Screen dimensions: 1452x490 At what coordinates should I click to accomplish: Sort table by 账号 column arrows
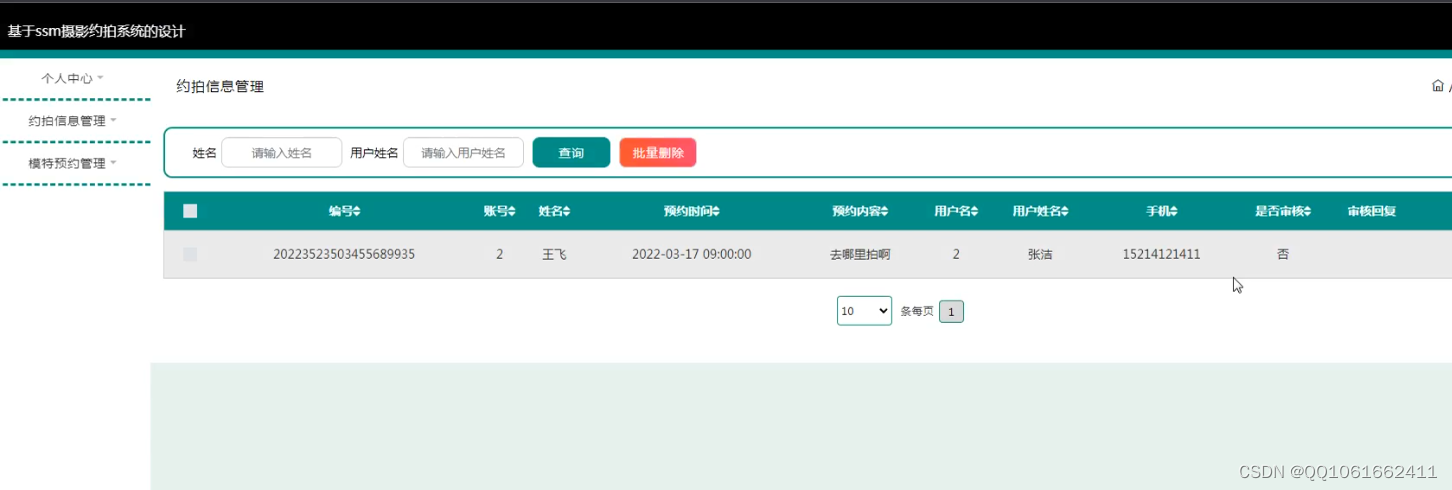pyautogui.click(x=512, y=212)
